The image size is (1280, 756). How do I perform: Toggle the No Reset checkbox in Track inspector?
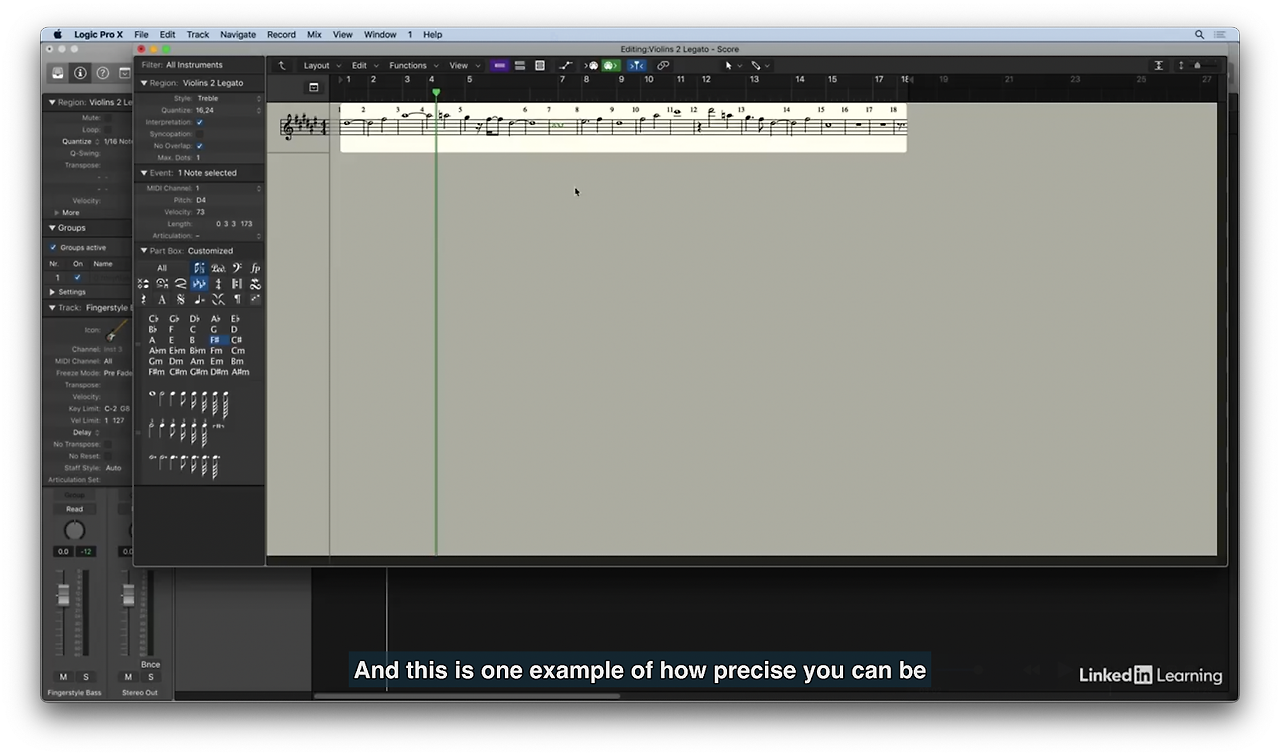click(108, 456)
